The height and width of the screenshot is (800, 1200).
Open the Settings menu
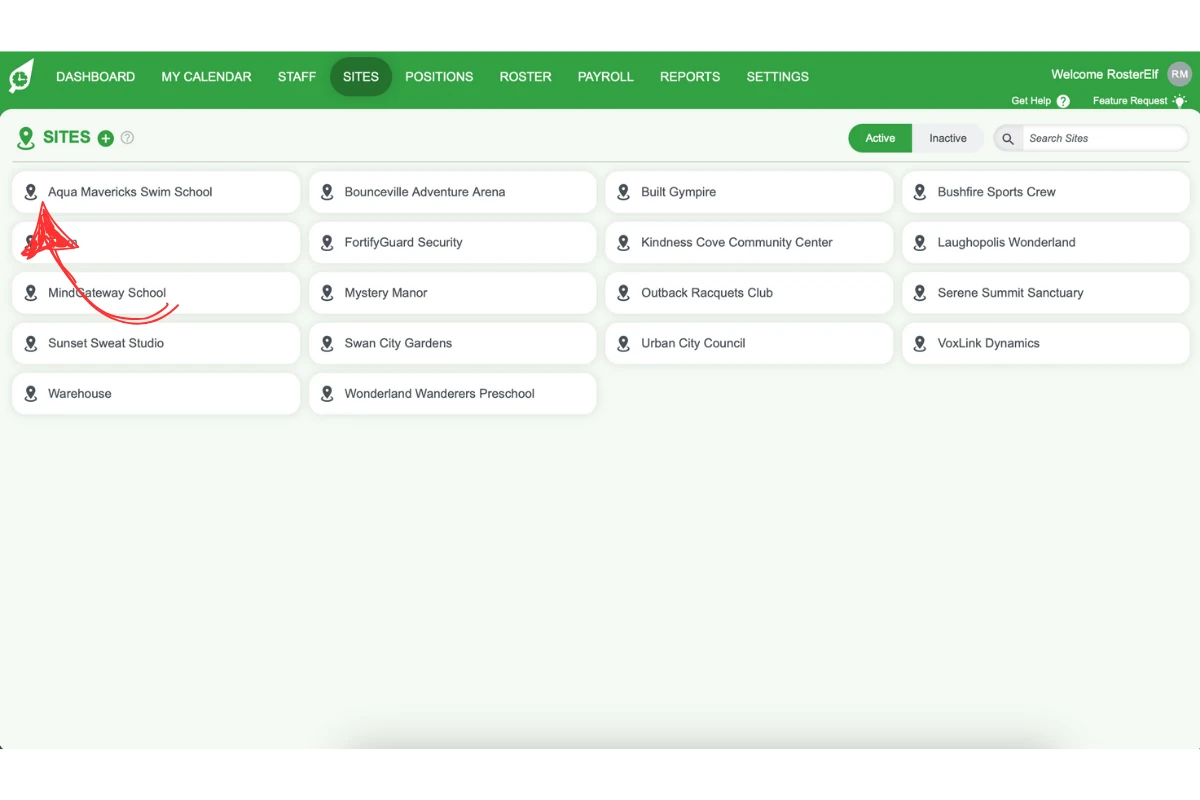(x=778, y=77)
